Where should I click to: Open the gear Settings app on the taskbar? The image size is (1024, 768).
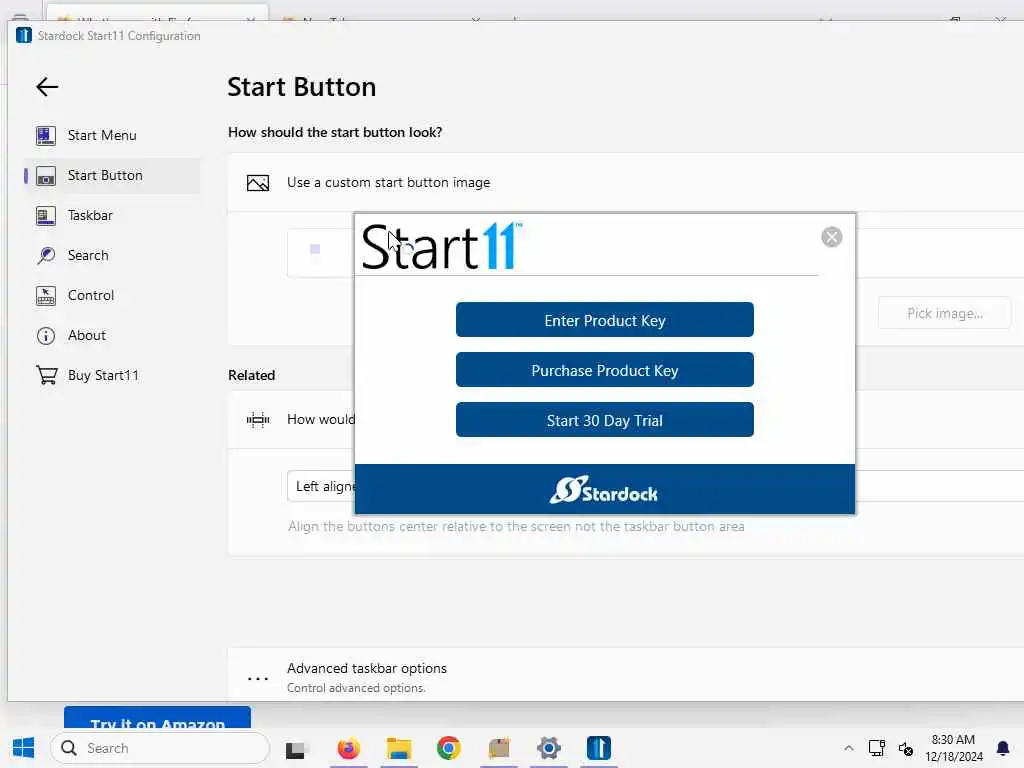click(x=549, y=748)
